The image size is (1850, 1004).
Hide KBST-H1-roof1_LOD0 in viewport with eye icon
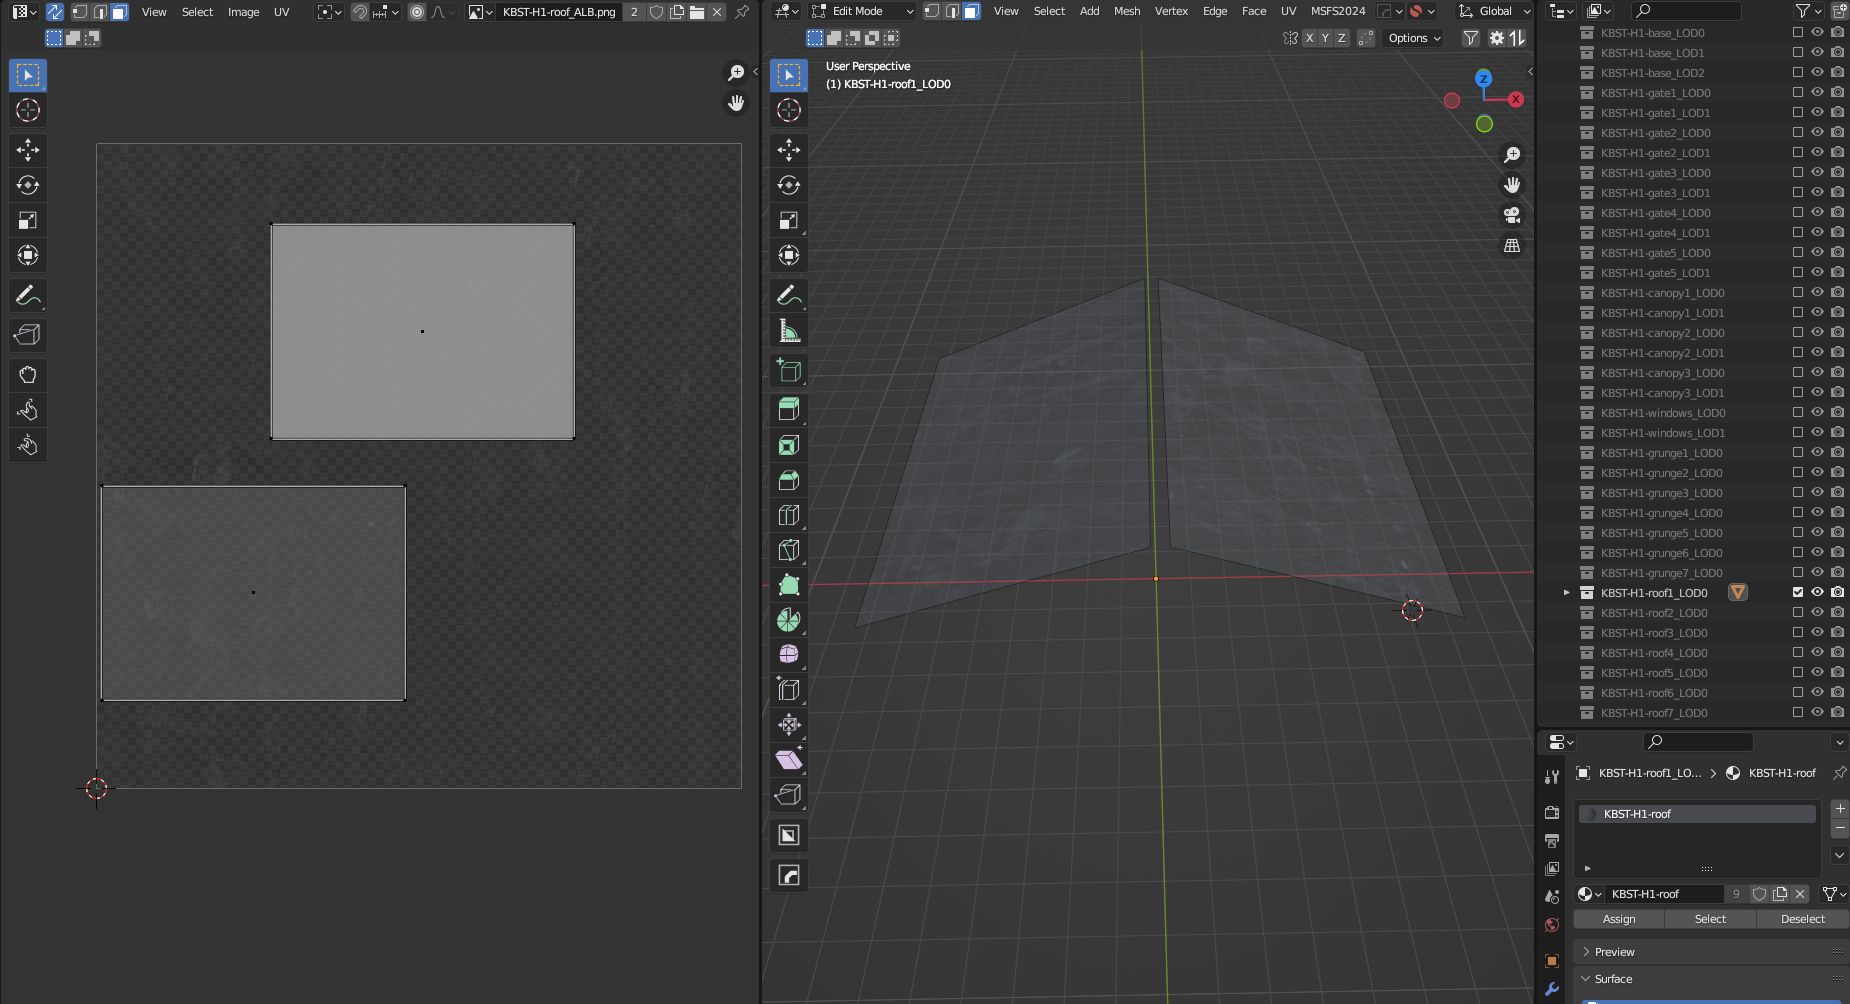pos(1817,592)
